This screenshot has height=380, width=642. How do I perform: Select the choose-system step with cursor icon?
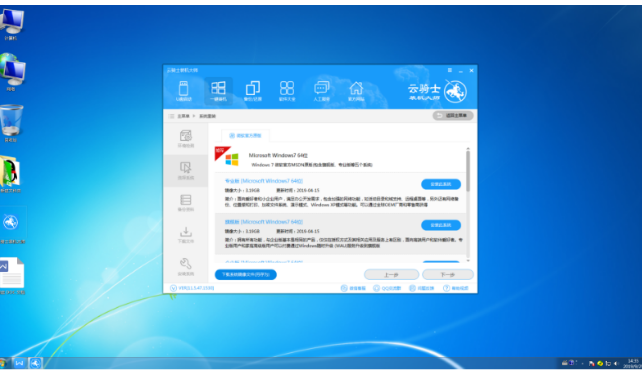tap(185, 171)
